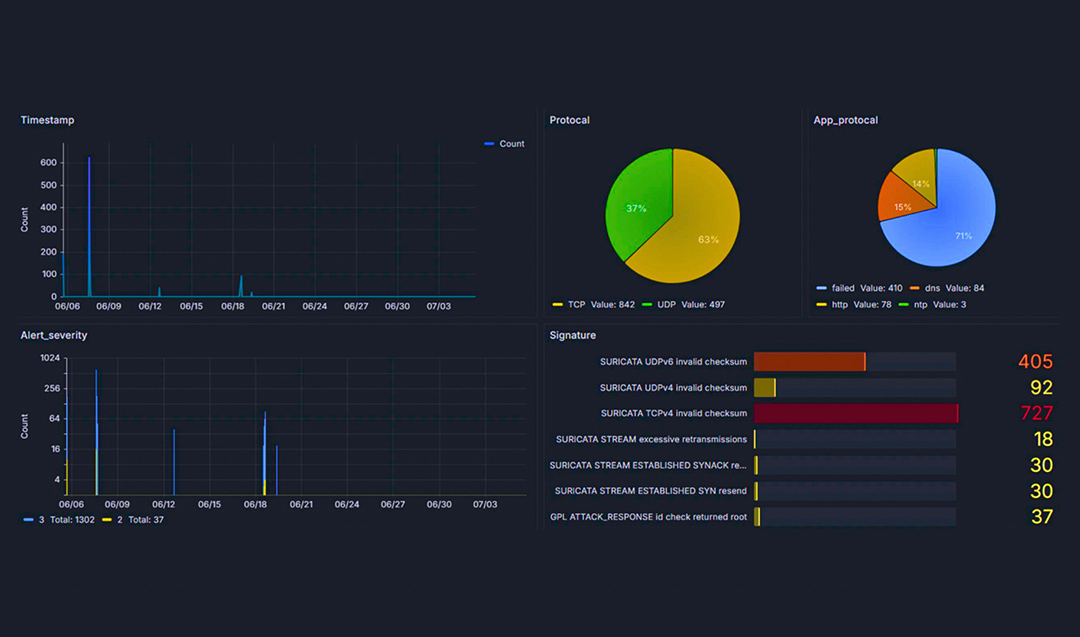Click the 30 value for SYN resend row
Image resolution: width=1080 pixels, height=637 pixels.
click(x=1041, y=491)
